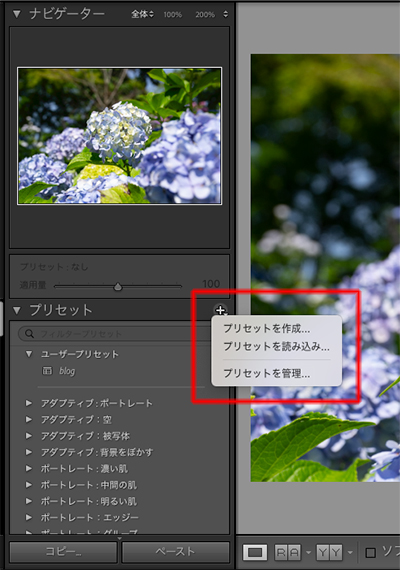The width and height of the screenshot is (400, 570).
Task: Expand アダプティブ : 背景をぼかす preset group
Action: point(29,452)
